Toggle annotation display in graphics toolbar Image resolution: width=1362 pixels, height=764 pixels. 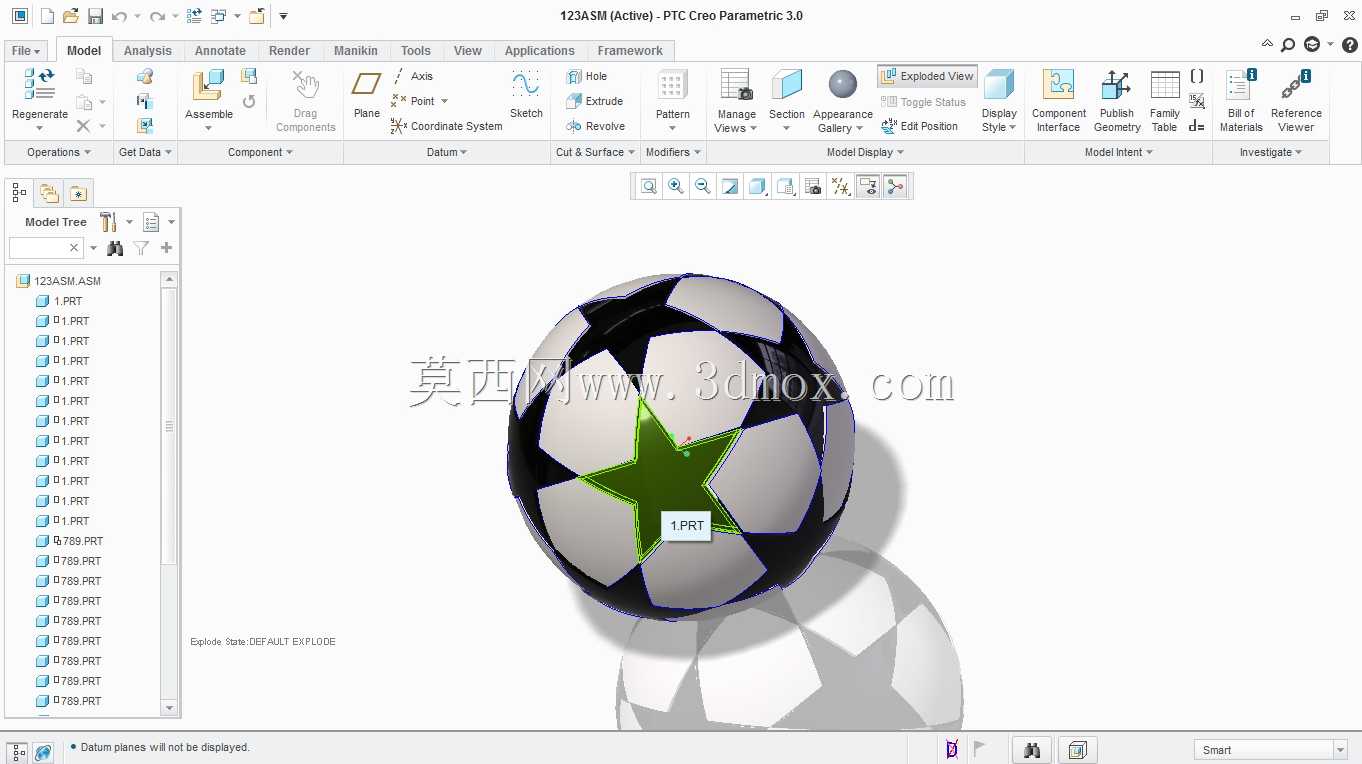coord(868,186)
